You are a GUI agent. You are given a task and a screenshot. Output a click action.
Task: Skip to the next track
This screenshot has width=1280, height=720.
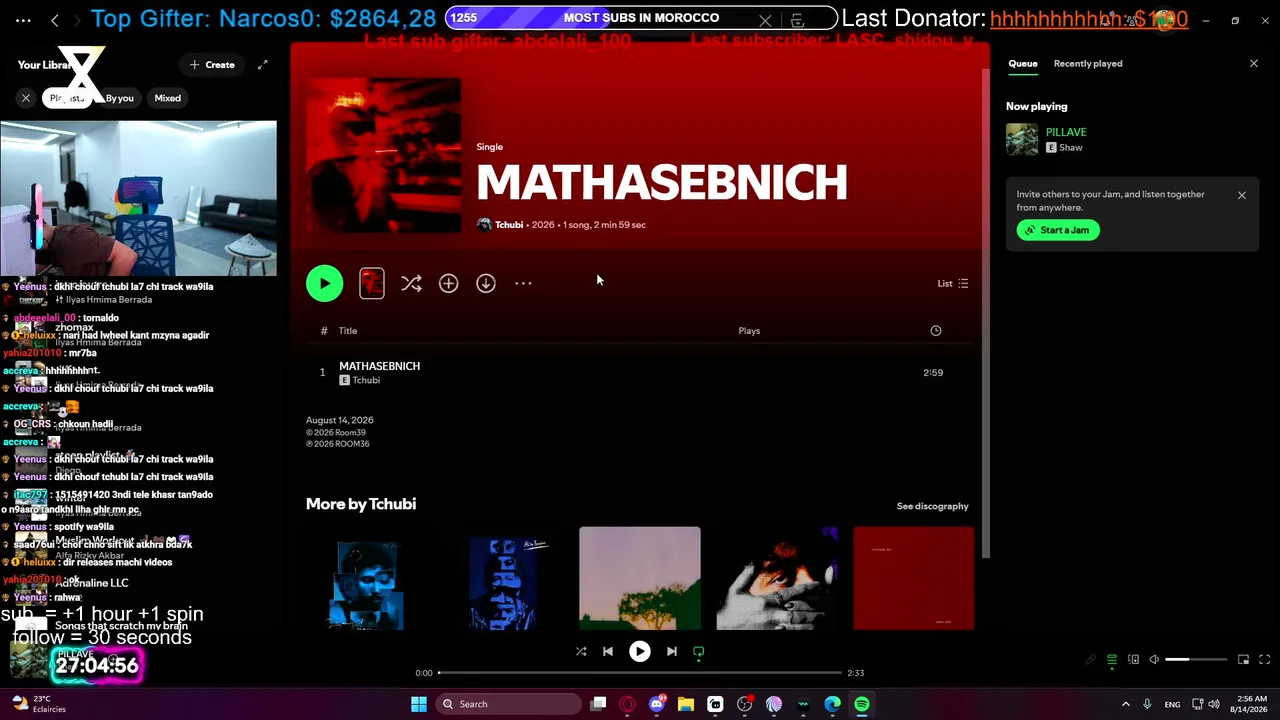click(672, 651)
